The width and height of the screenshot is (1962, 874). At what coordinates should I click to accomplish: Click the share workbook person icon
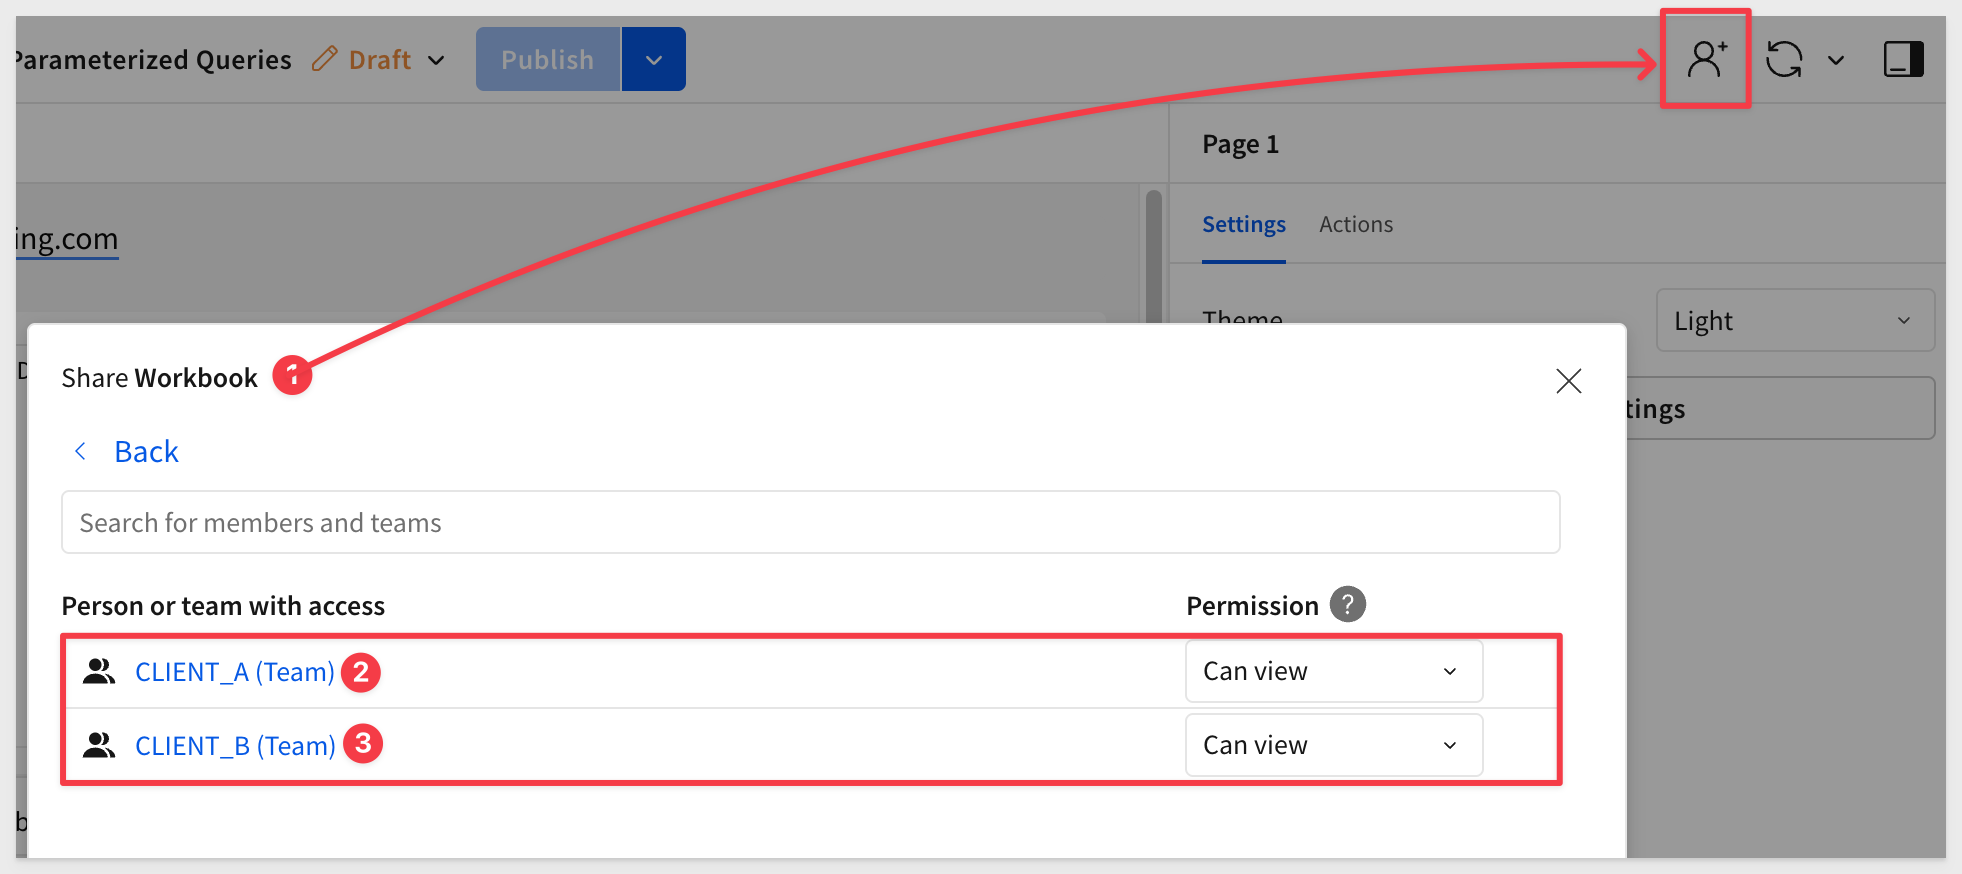1706,60
